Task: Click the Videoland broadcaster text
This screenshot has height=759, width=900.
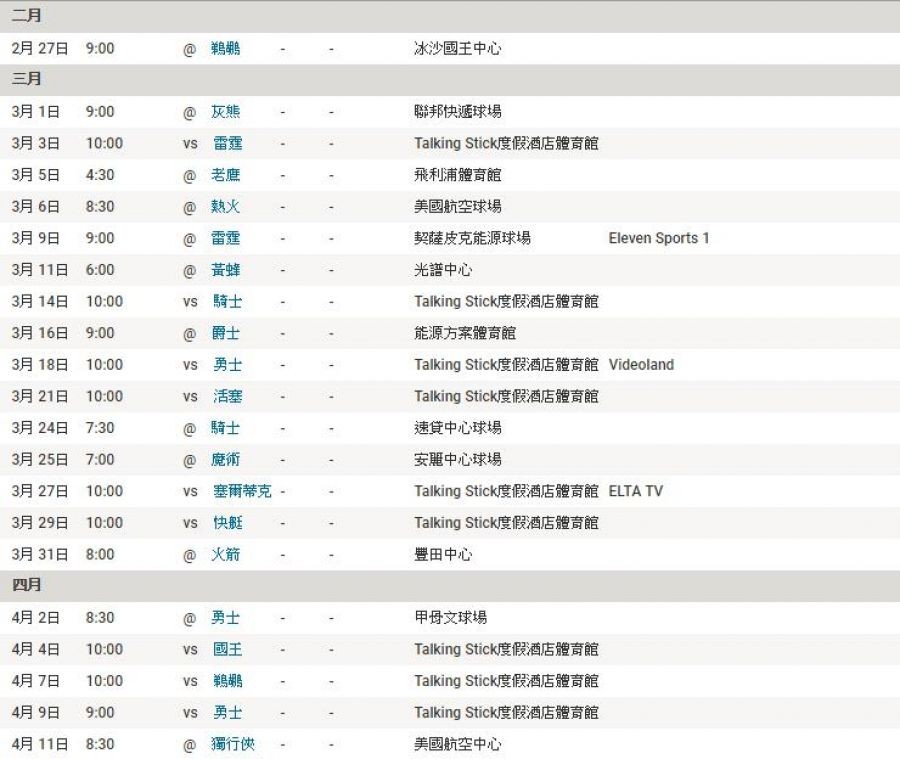Action: click(641, 365)
